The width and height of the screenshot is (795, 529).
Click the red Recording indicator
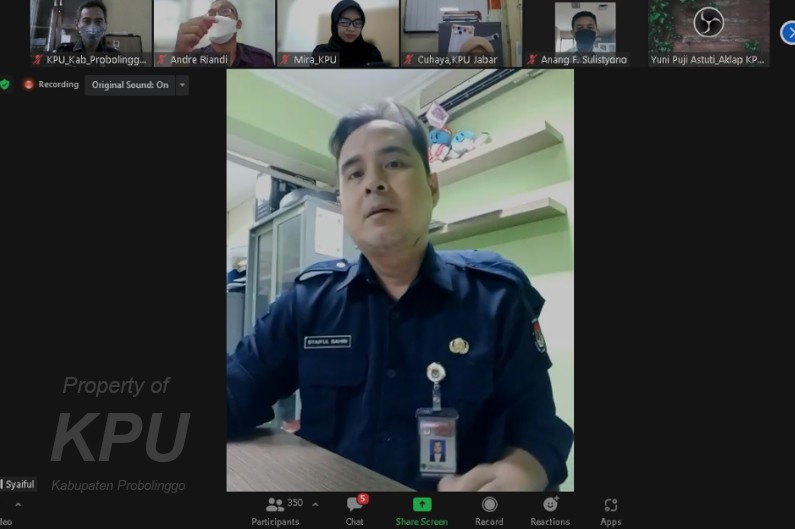coord(50,85)
